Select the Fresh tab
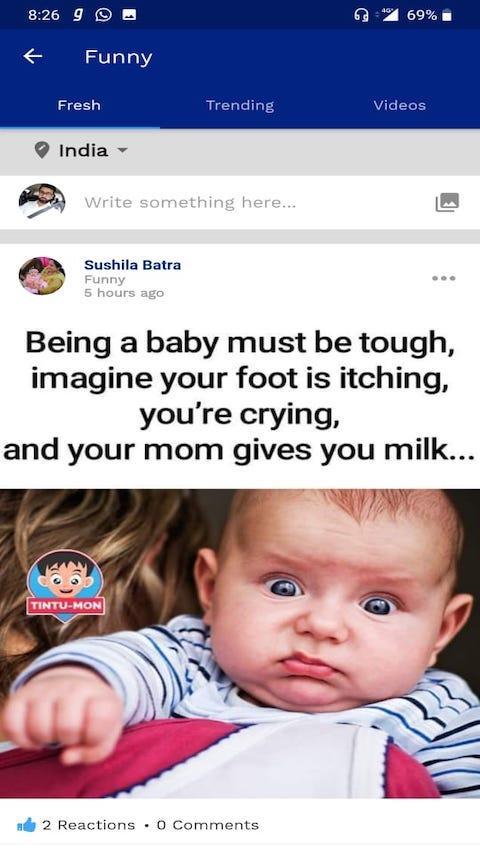 [79, 105]
